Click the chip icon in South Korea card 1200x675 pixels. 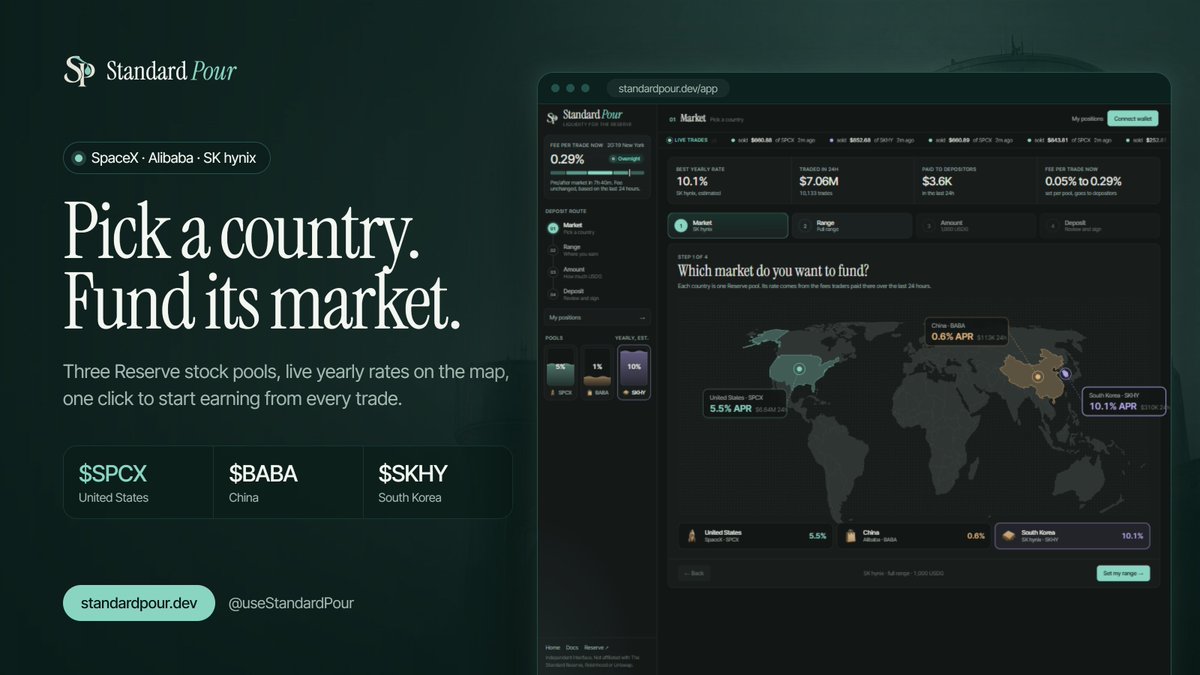(x=1009, y=536)
